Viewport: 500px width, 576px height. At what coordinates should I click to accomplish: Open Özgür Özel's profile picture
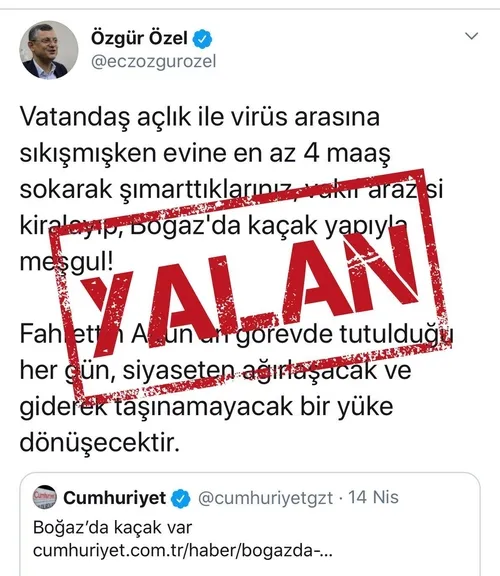pyautogui.click(x=48, y=50)
